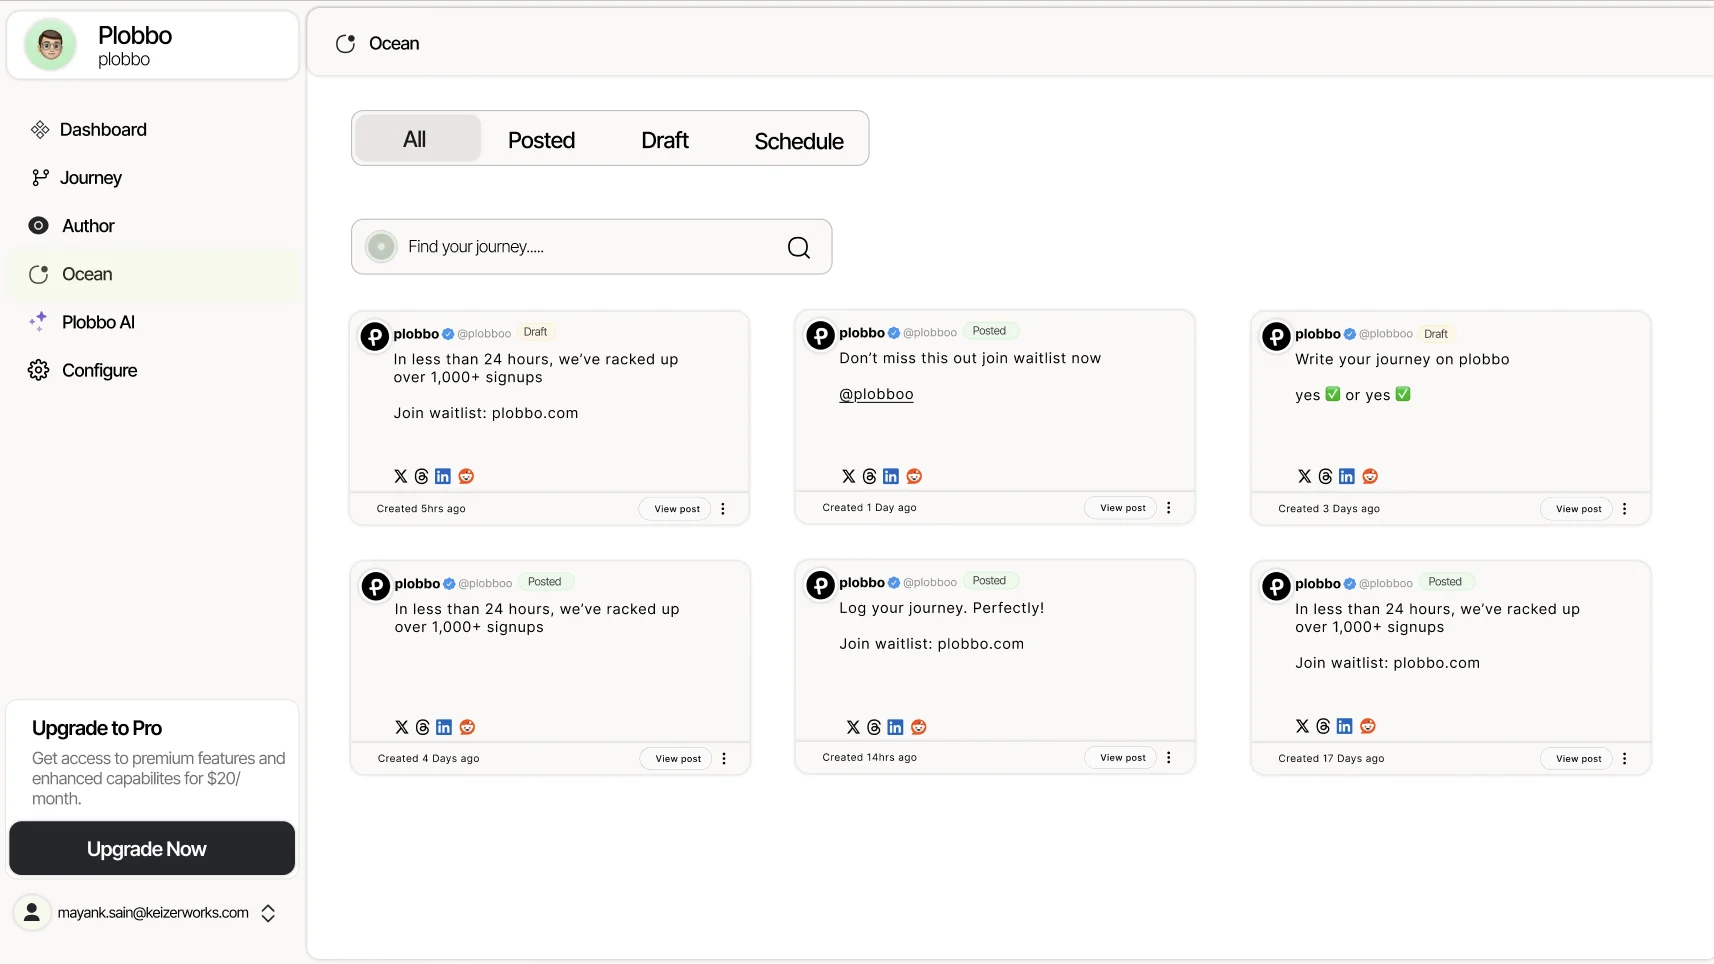Click X icon on 1 Day ago post
This screenshot has height=964, width=1714.
[849, 476]
